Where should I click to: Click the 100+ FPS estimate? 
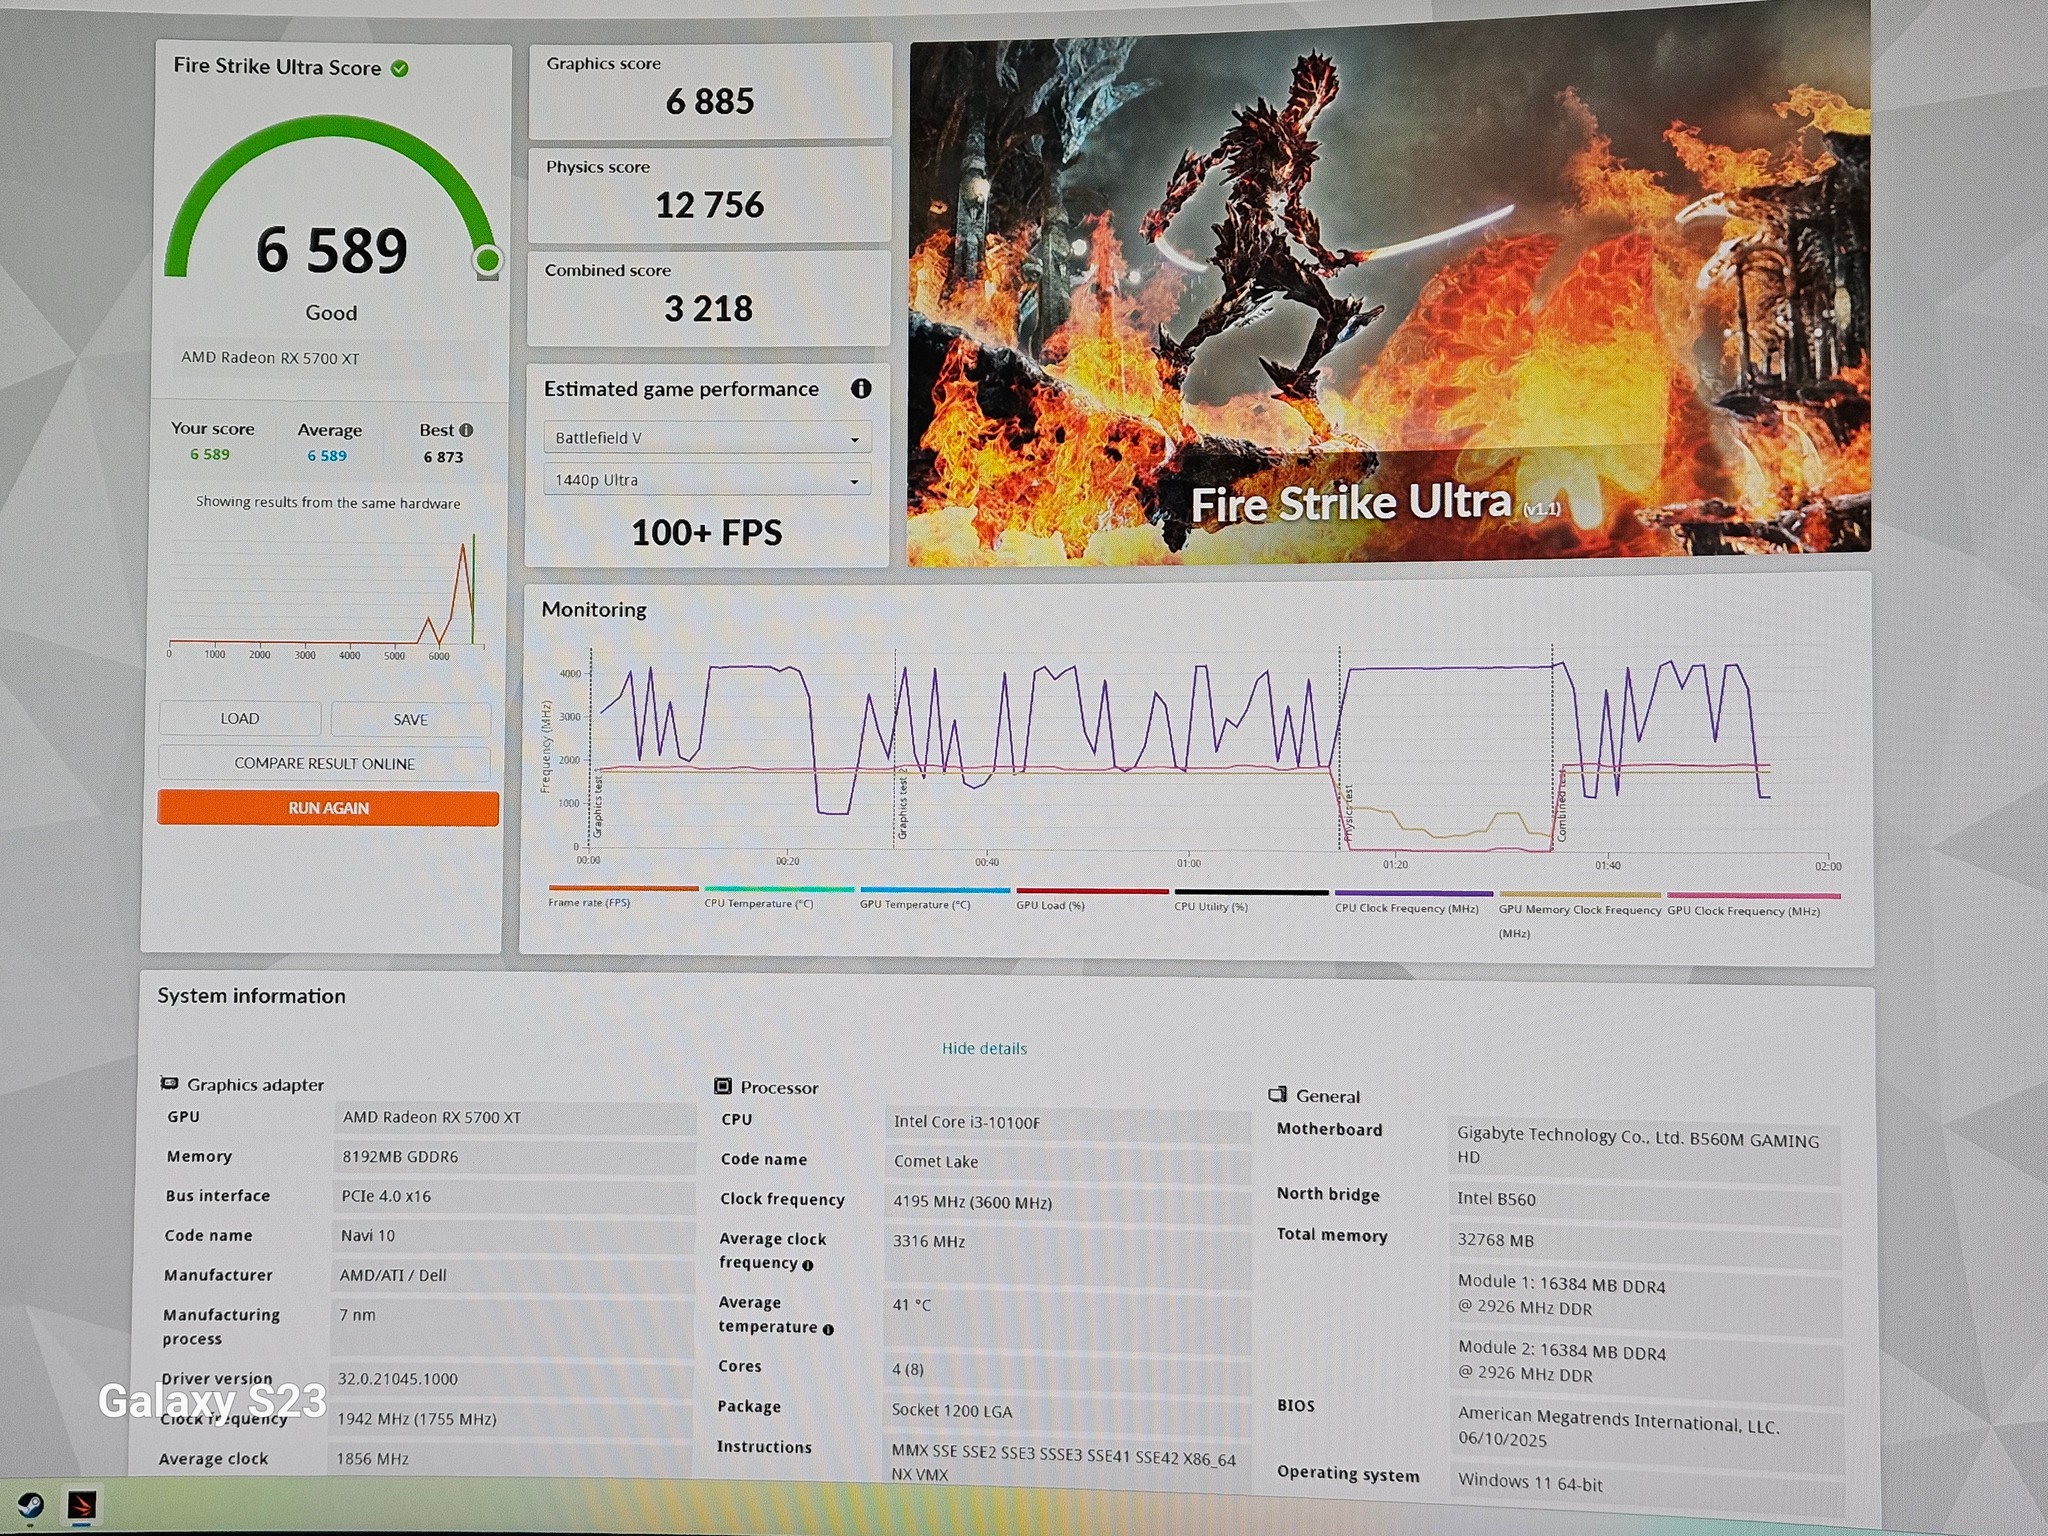(706, 533)
